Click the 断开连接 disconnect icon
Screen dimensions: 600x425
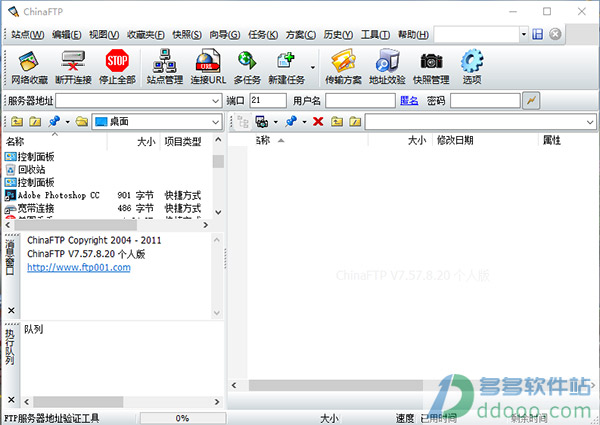tap(73, 68)
